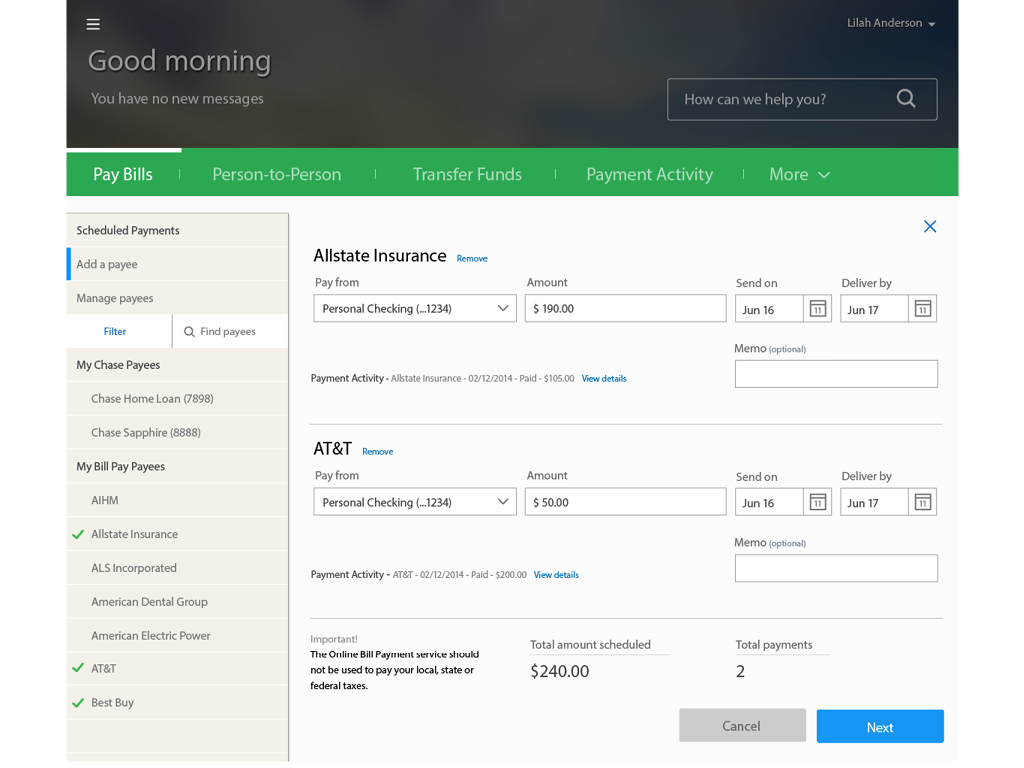
Task: Open Allstate Send on calendar icon
Action: (818, 309)
